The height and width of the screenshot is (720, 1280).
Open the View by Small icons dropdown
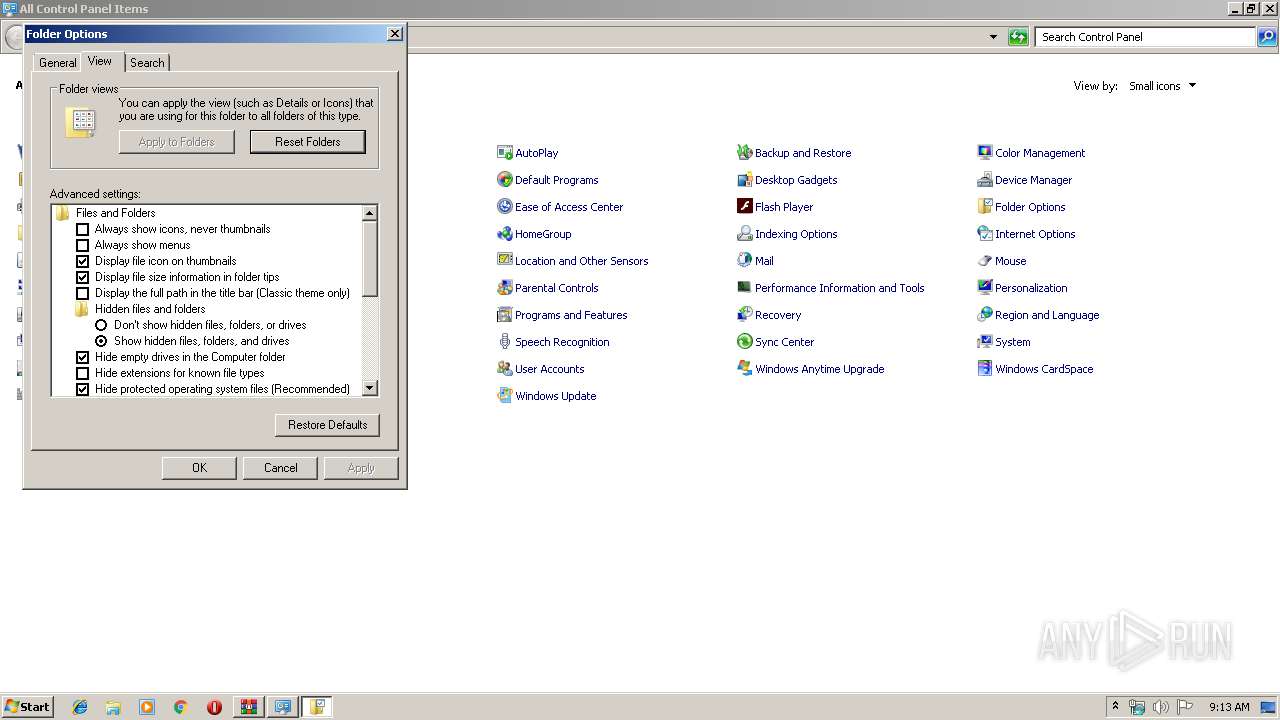click(1162, 86)
